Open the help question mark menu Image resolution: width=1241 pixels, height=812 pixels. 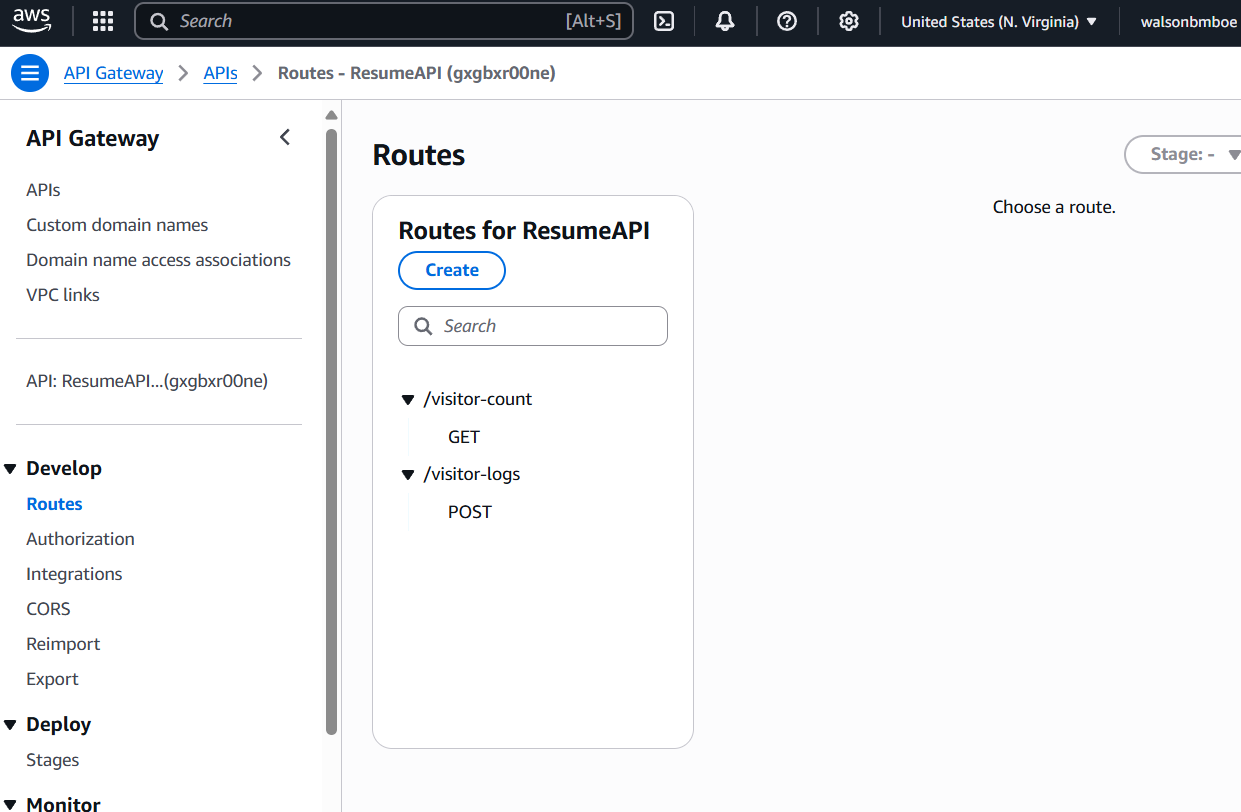tap(787, 21)
